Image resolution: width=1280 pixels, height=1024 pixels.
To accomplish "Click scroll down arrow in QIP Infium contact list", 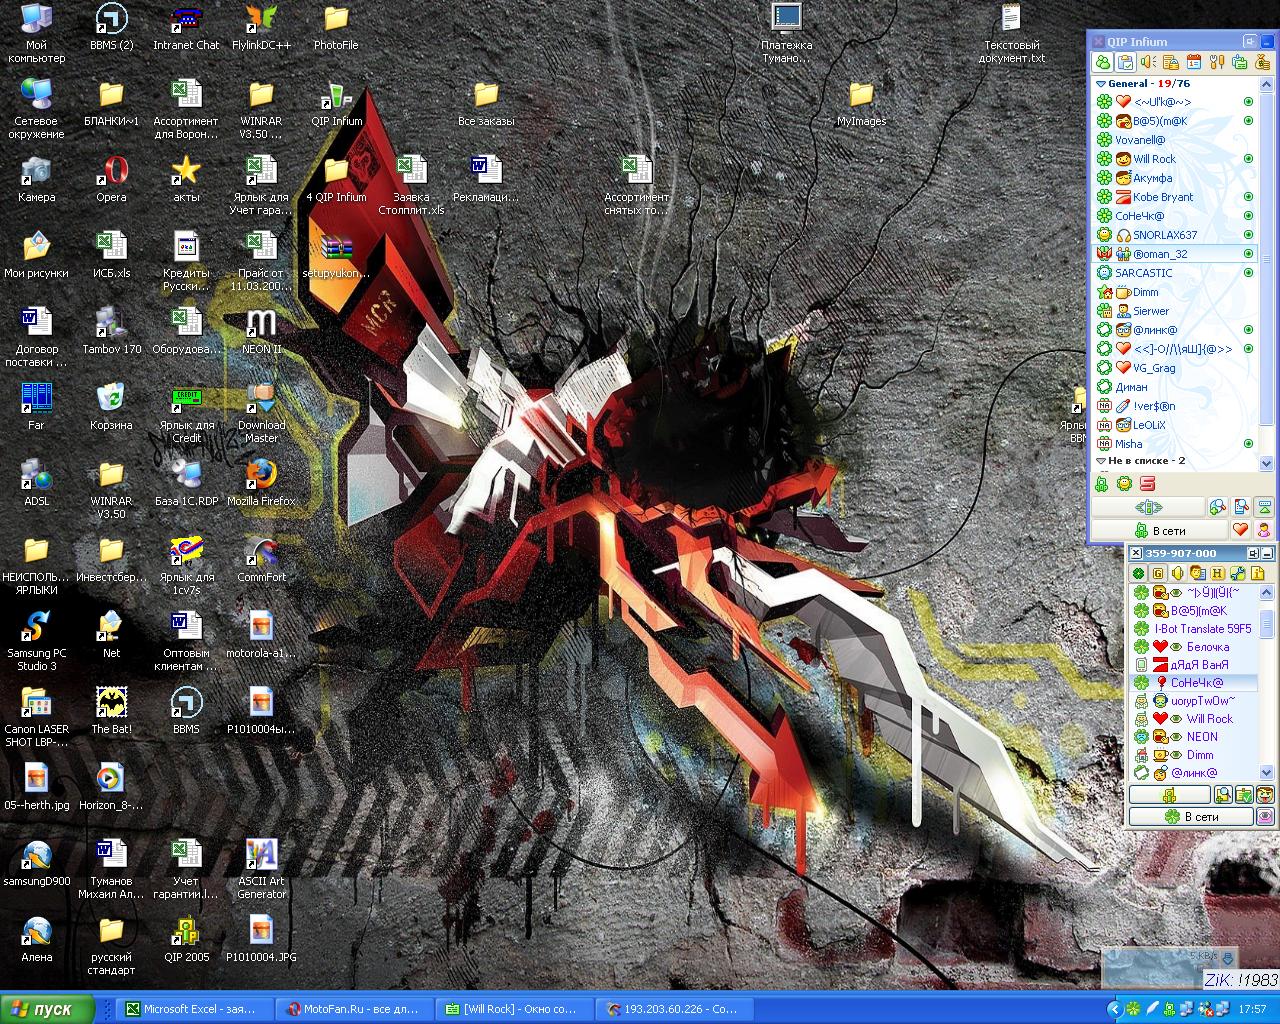I will (x=1267, y=462).
